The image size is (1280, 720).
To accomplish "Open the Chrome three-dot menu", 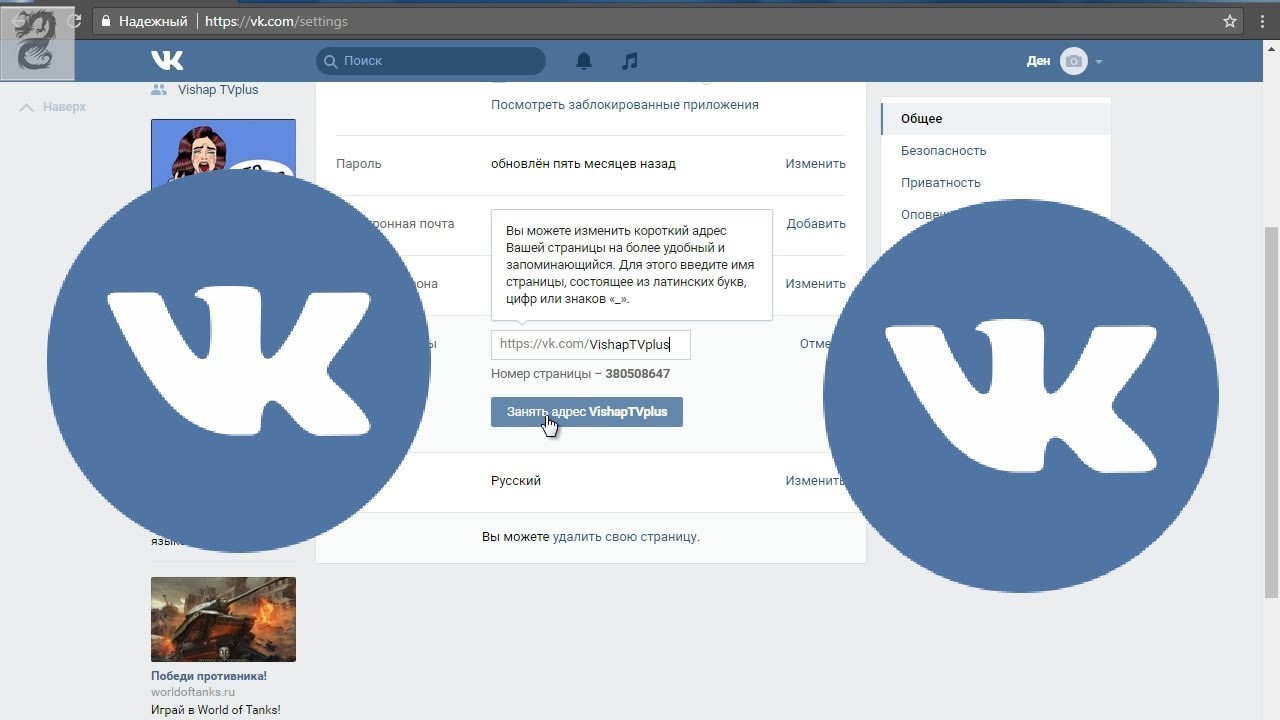I will (1261, 21).
